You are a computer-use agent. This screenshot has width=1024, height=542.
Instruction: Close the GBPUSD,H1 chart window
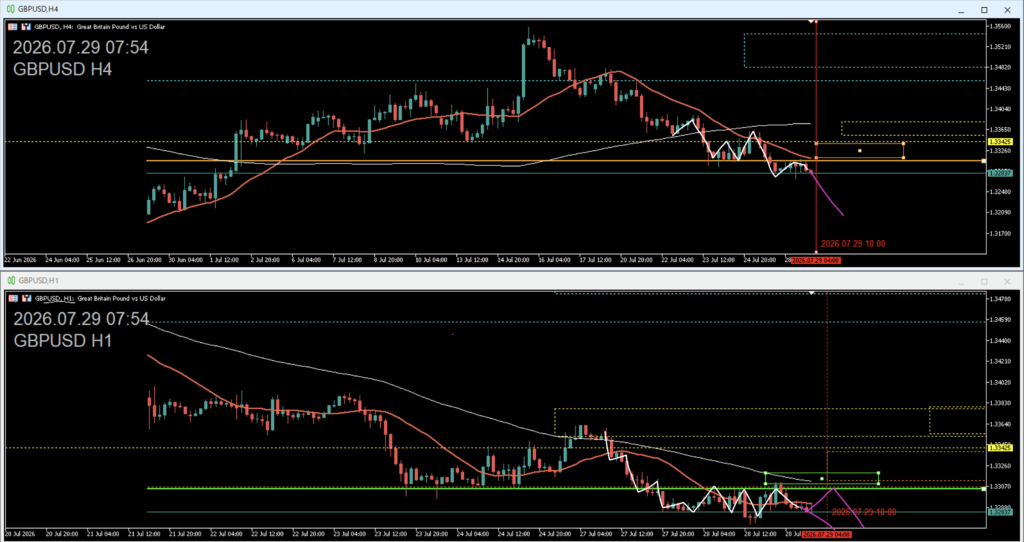point(1008,281)
